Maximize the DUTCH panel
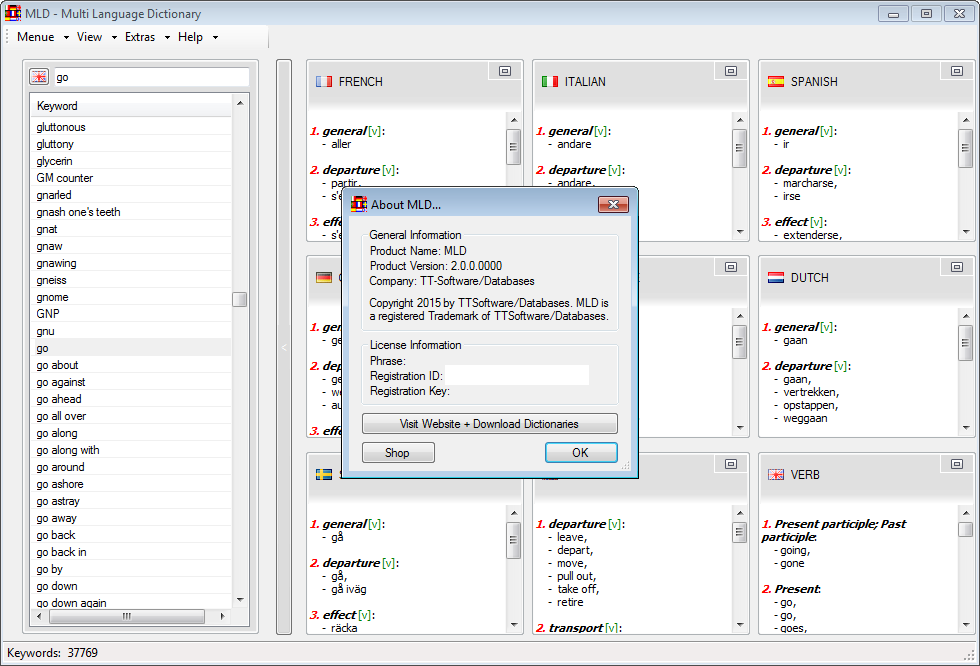Screen dimensions: 980x666 coord(957,267)
